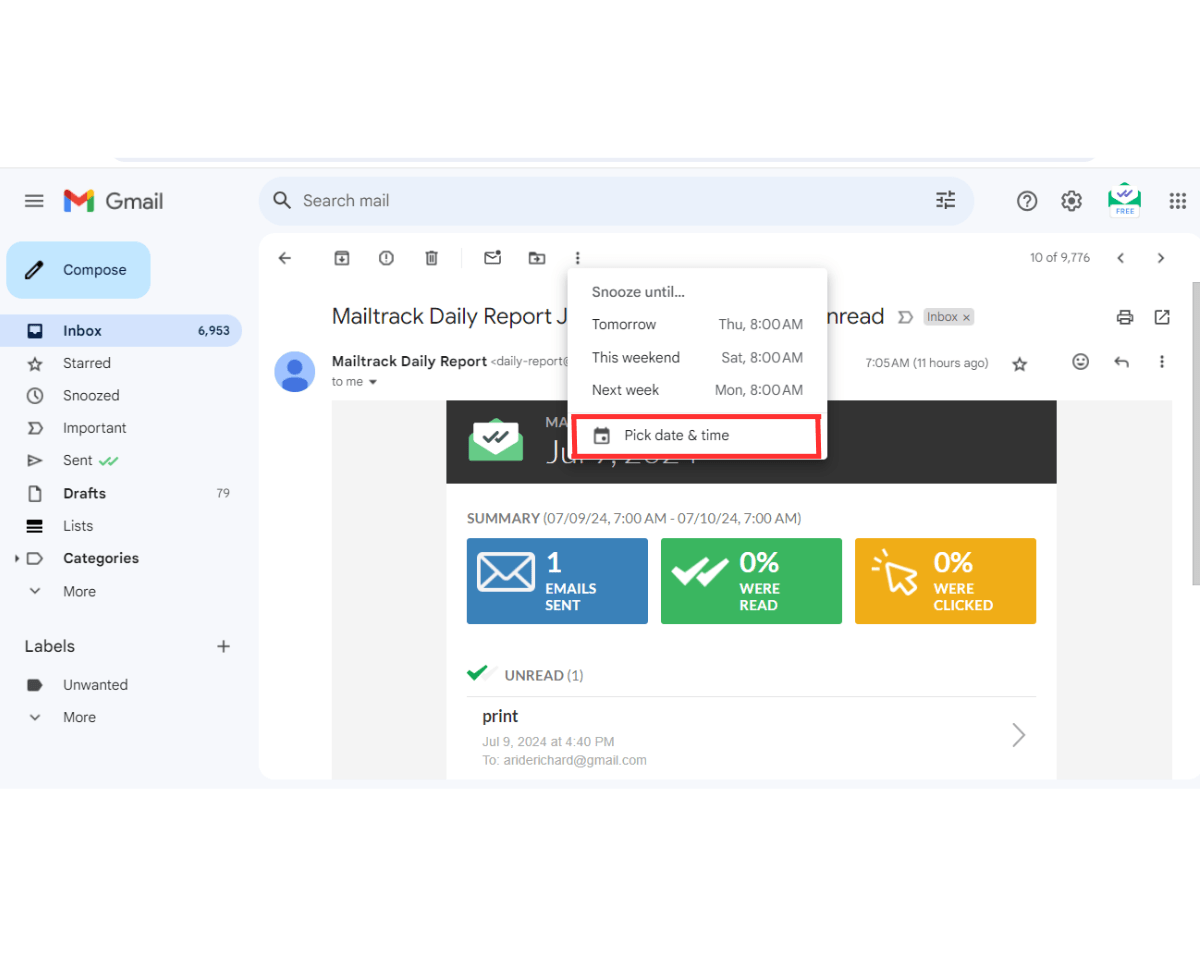Image resolution: width=1200 pixels, height=960 pixels.
Task: Click the Gmail logo
Action: (x=113, y=201)
